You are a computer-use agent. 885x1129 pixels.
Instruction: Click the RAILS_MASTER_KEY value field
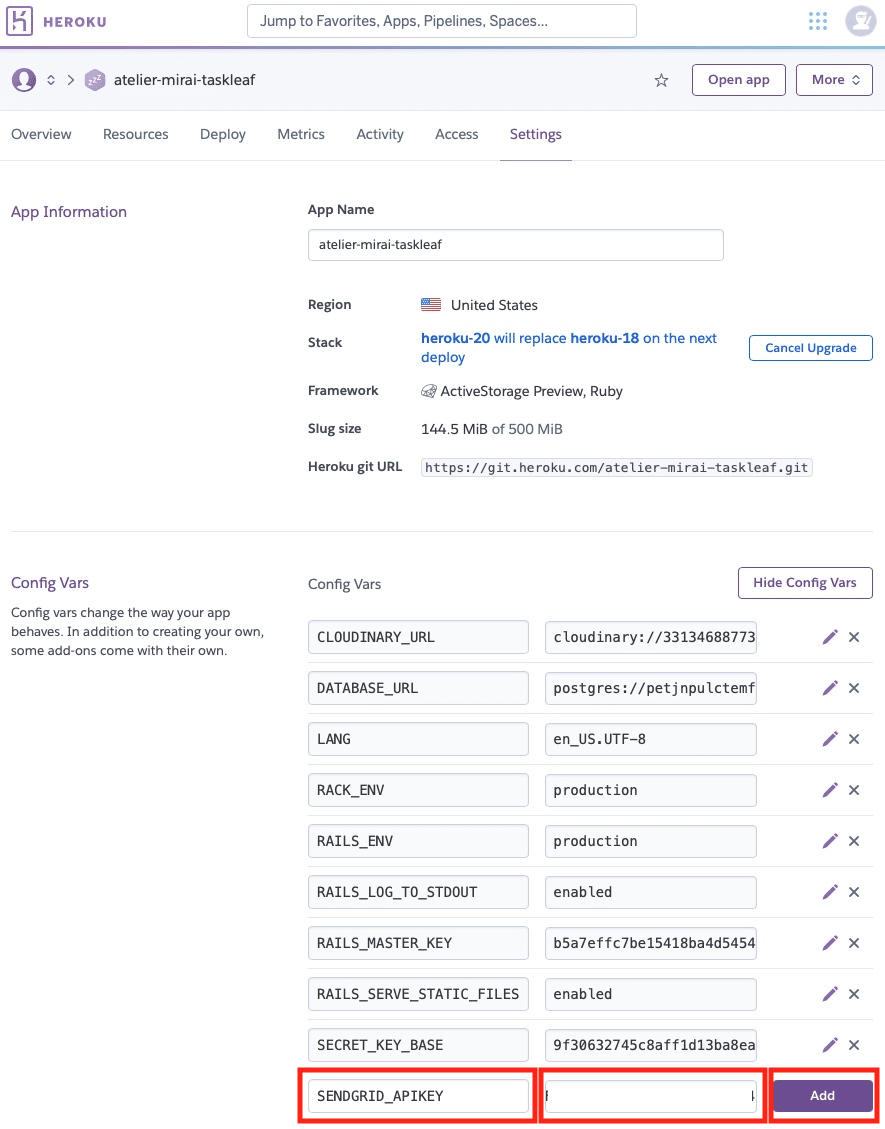click(651, 943)
